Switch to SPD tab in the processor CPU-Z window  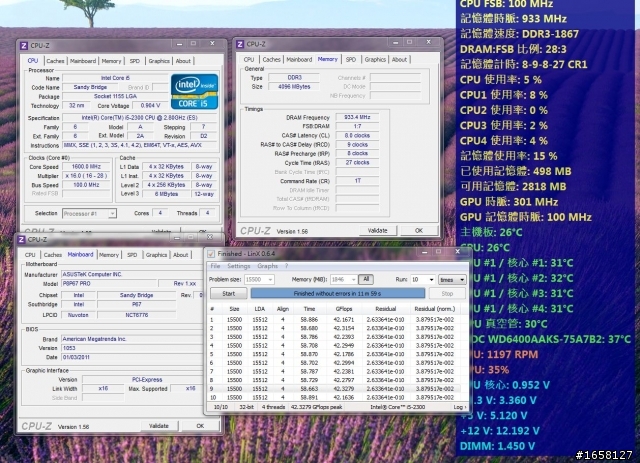135,61
